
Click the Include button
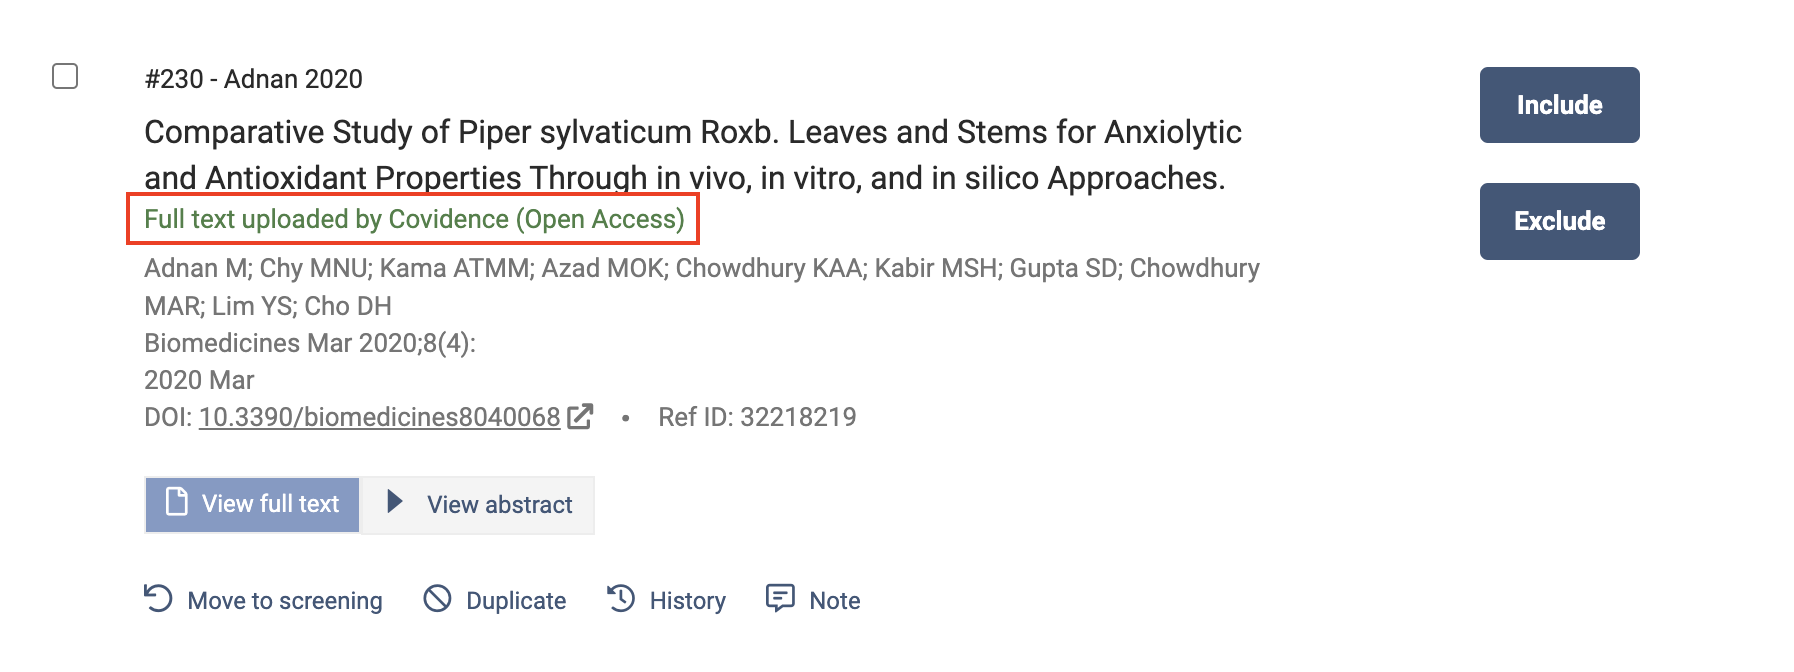pos(1558,105)
